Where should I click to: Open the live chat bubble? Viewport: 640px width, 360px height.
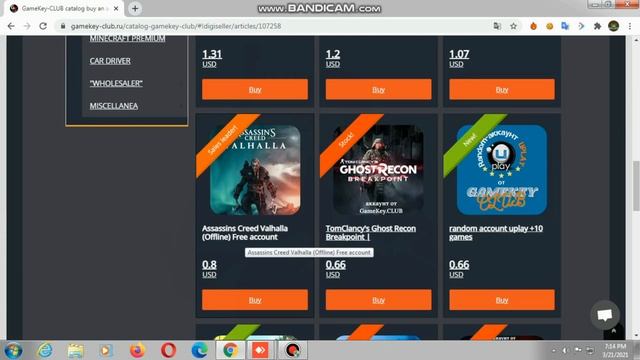(x=604, y=315)
